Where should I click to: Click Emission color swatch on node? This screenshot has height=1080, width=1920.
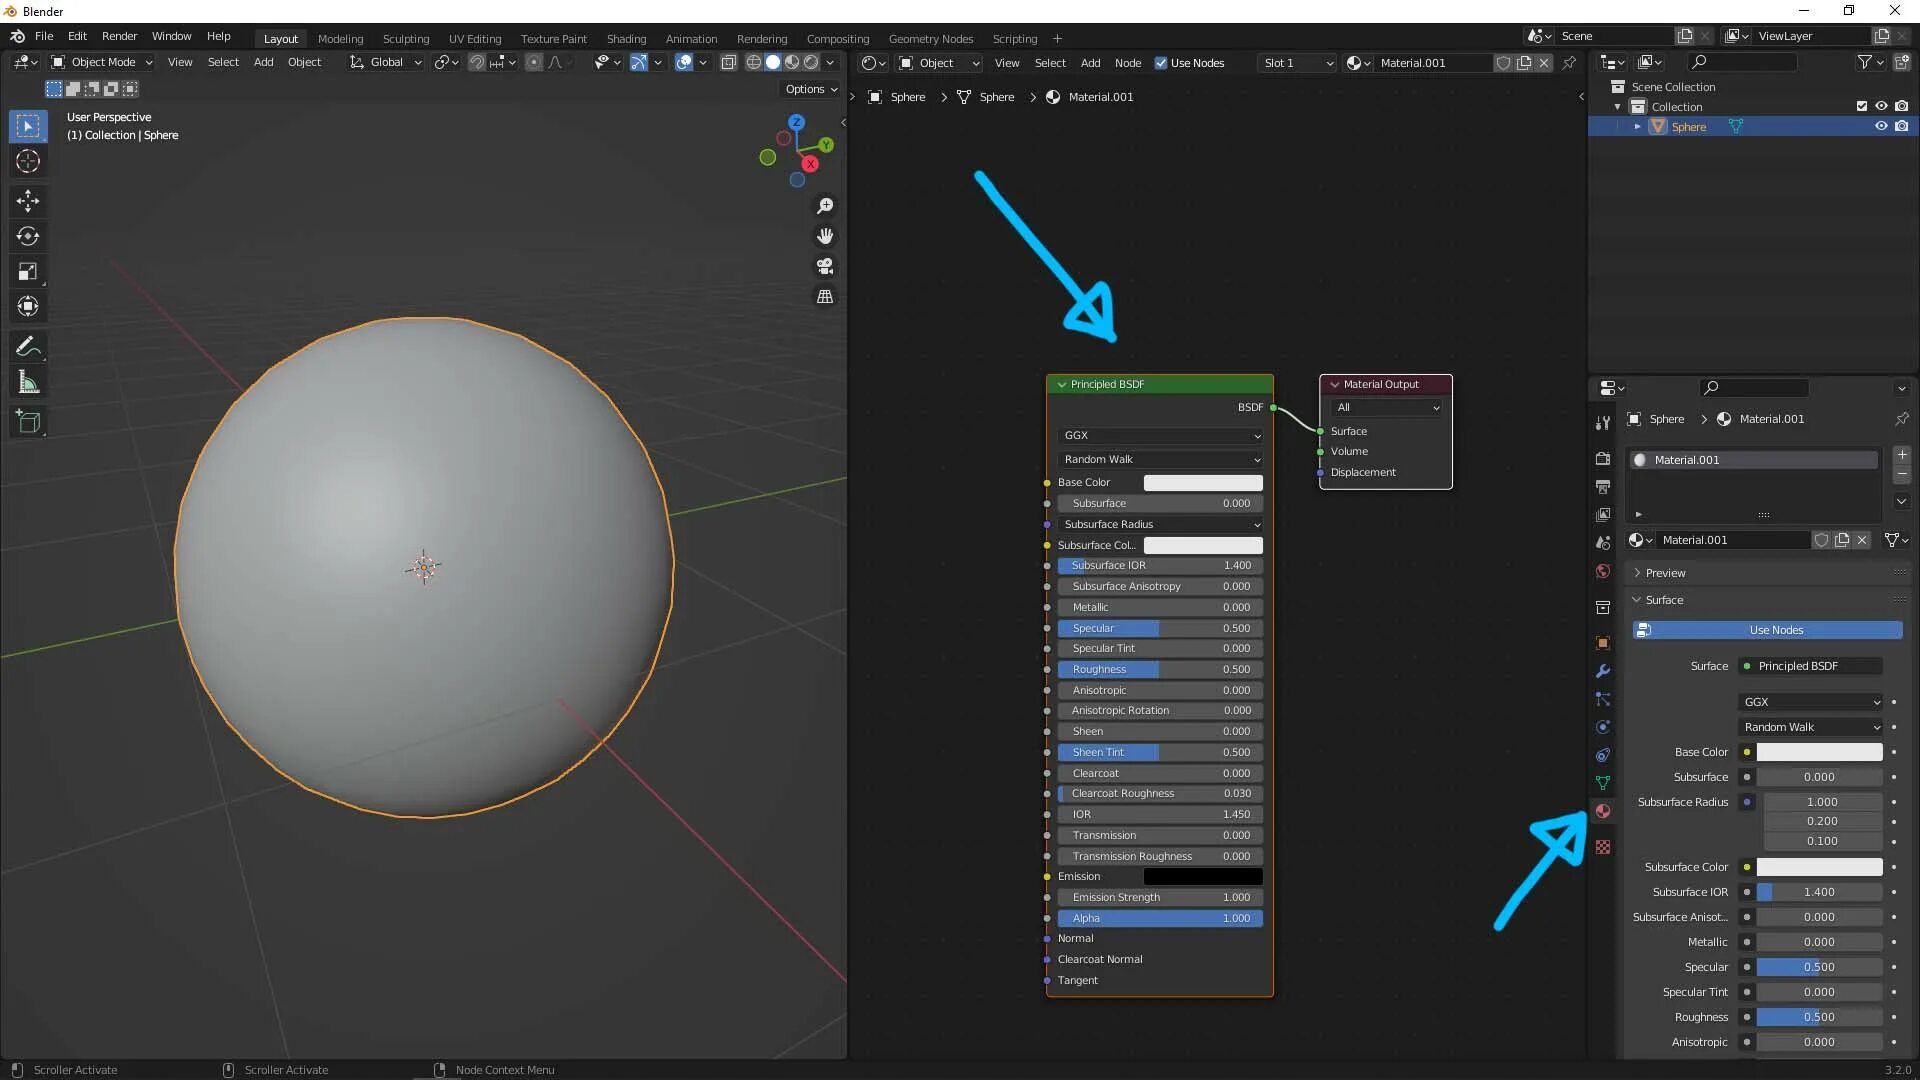[1203, 876]
